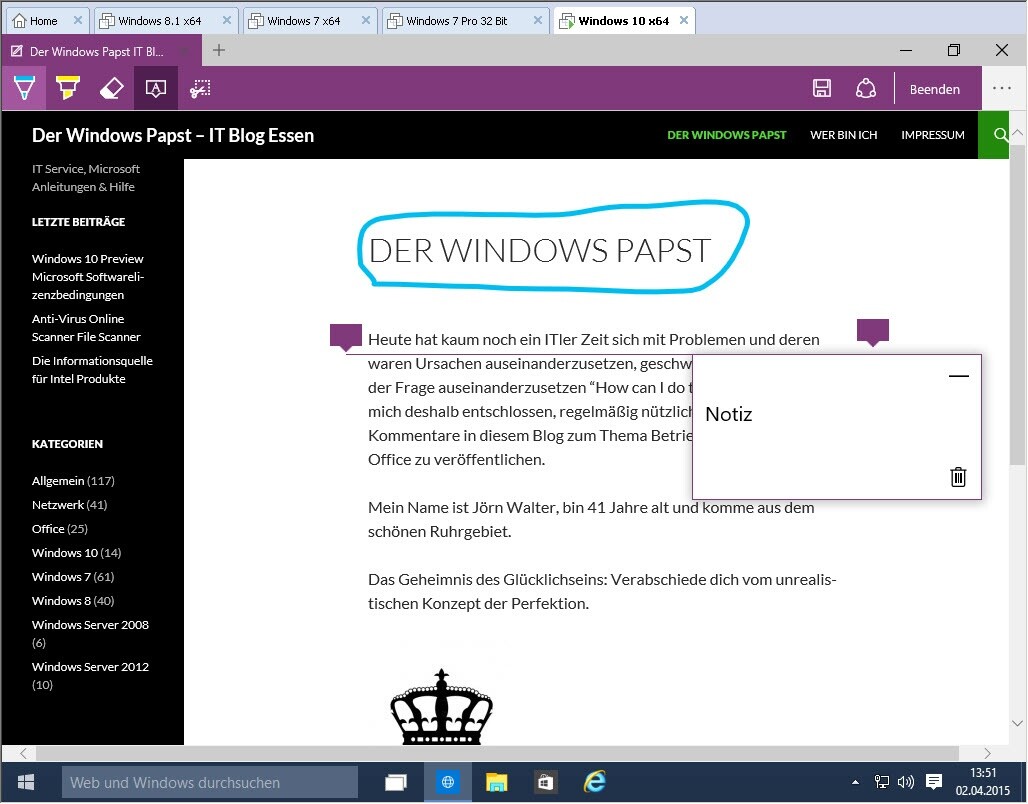Share the web note
Image resolution: width=1028 pixels, height=804 pixels.
click(866, 89)
